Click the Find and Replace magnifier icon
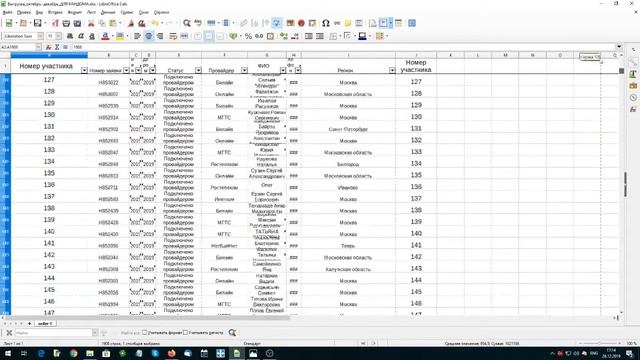 187,23
